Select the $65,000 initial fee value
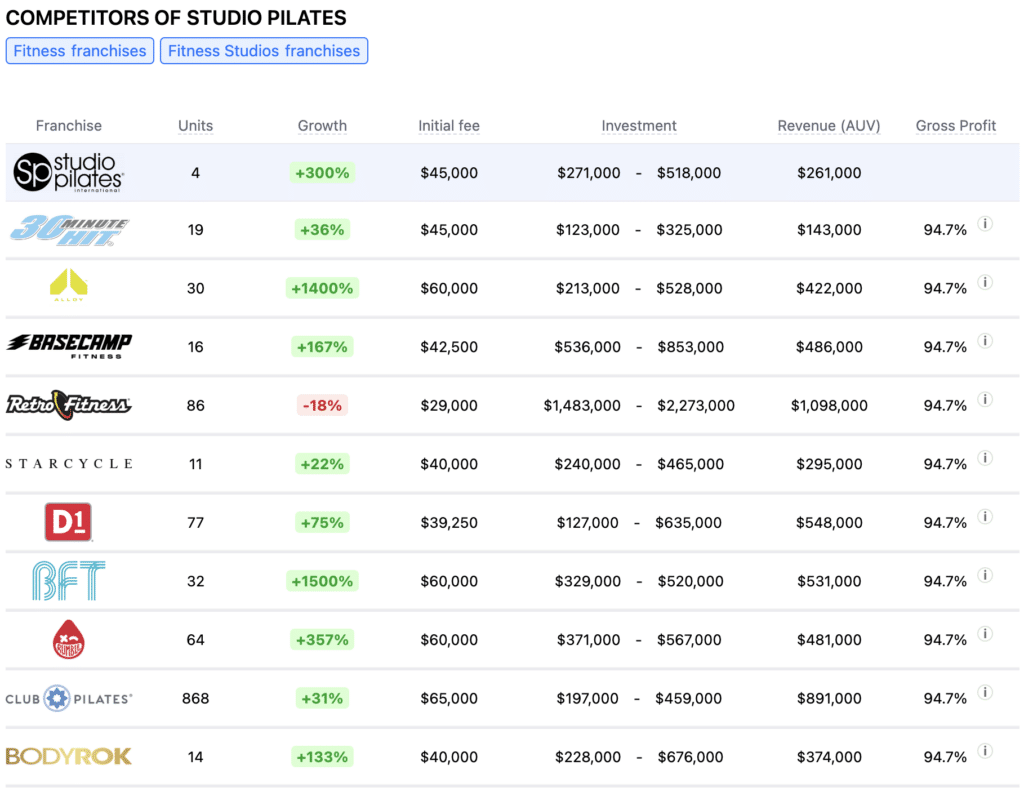The height and width of the screenshot is (801, 1024). [x=449, y=699]
